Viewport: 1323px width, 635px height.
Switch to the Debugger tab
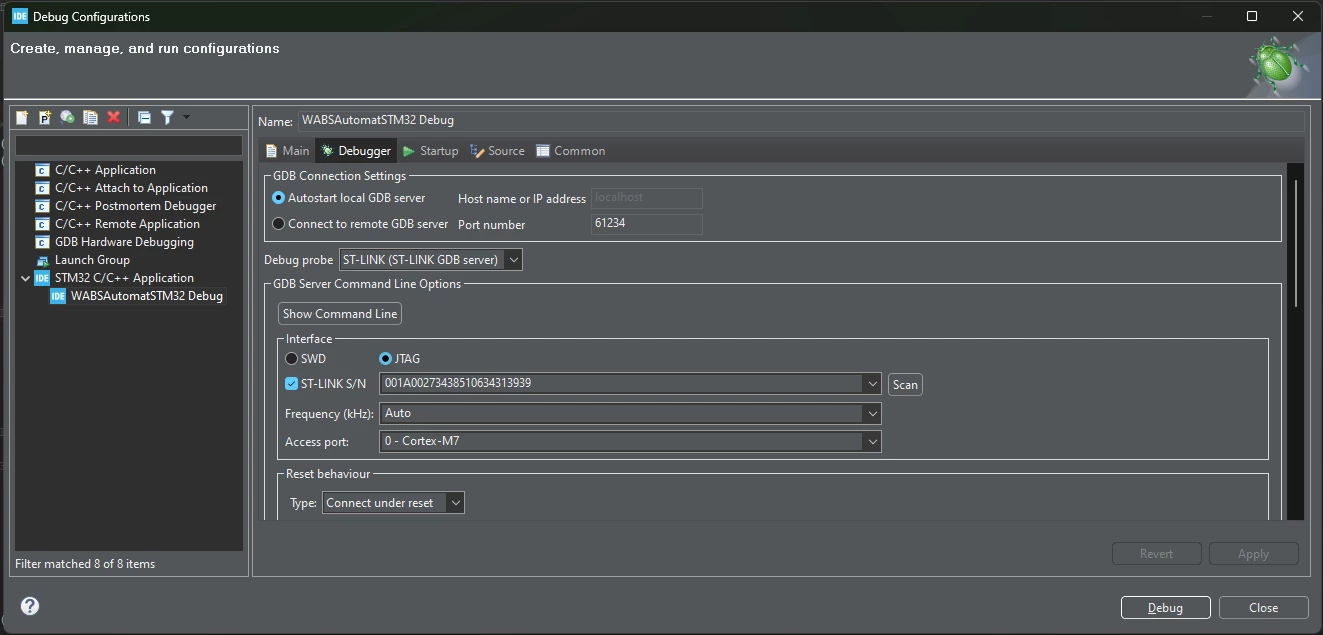[x=356, y=151]
